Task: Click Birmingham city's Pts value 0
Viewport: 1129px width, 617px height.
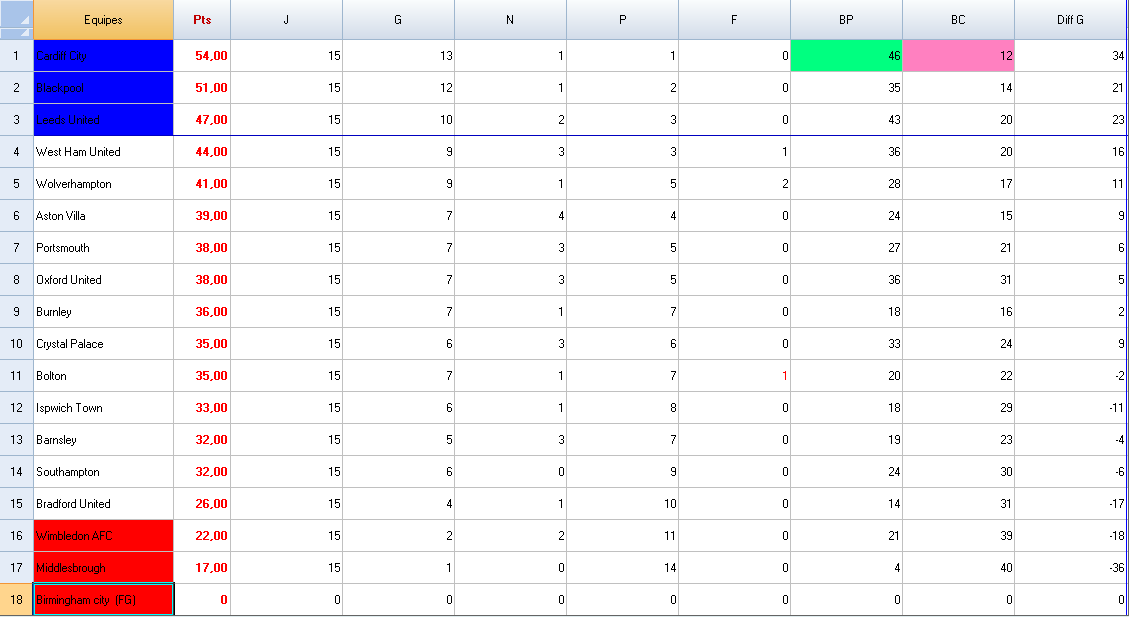Action: click(x=202, y=600)
